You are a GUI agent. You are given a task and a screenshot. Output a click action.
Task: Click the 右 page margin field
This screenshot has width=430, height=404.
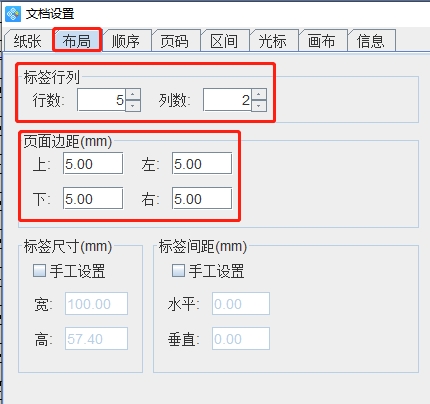click(202, 198)
